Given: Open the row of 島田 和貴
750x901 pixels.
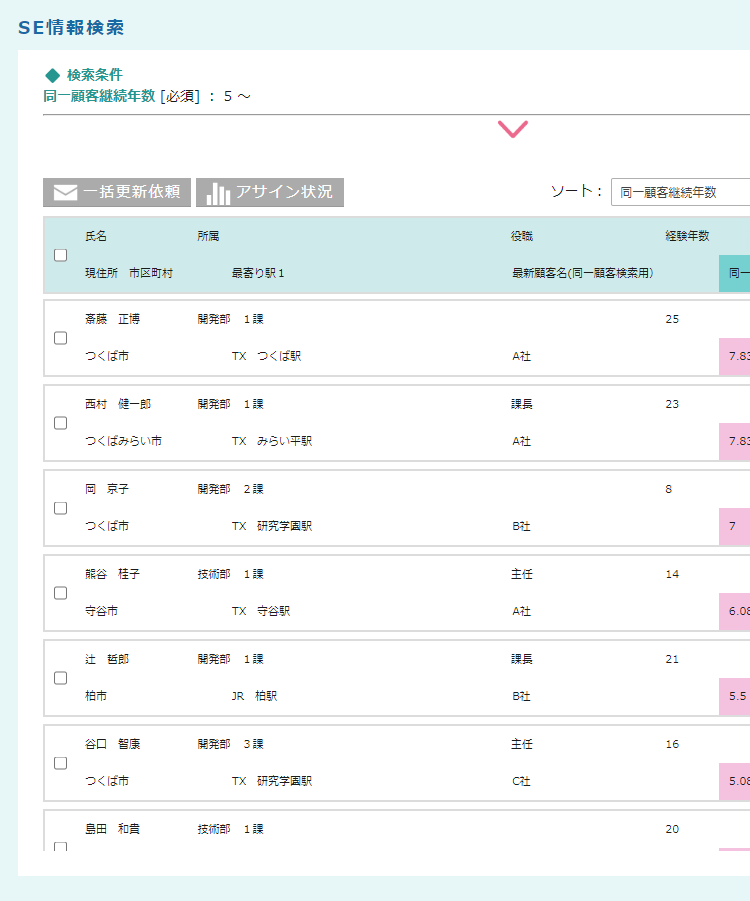Looking at the screenshot, I should (110, 829).
